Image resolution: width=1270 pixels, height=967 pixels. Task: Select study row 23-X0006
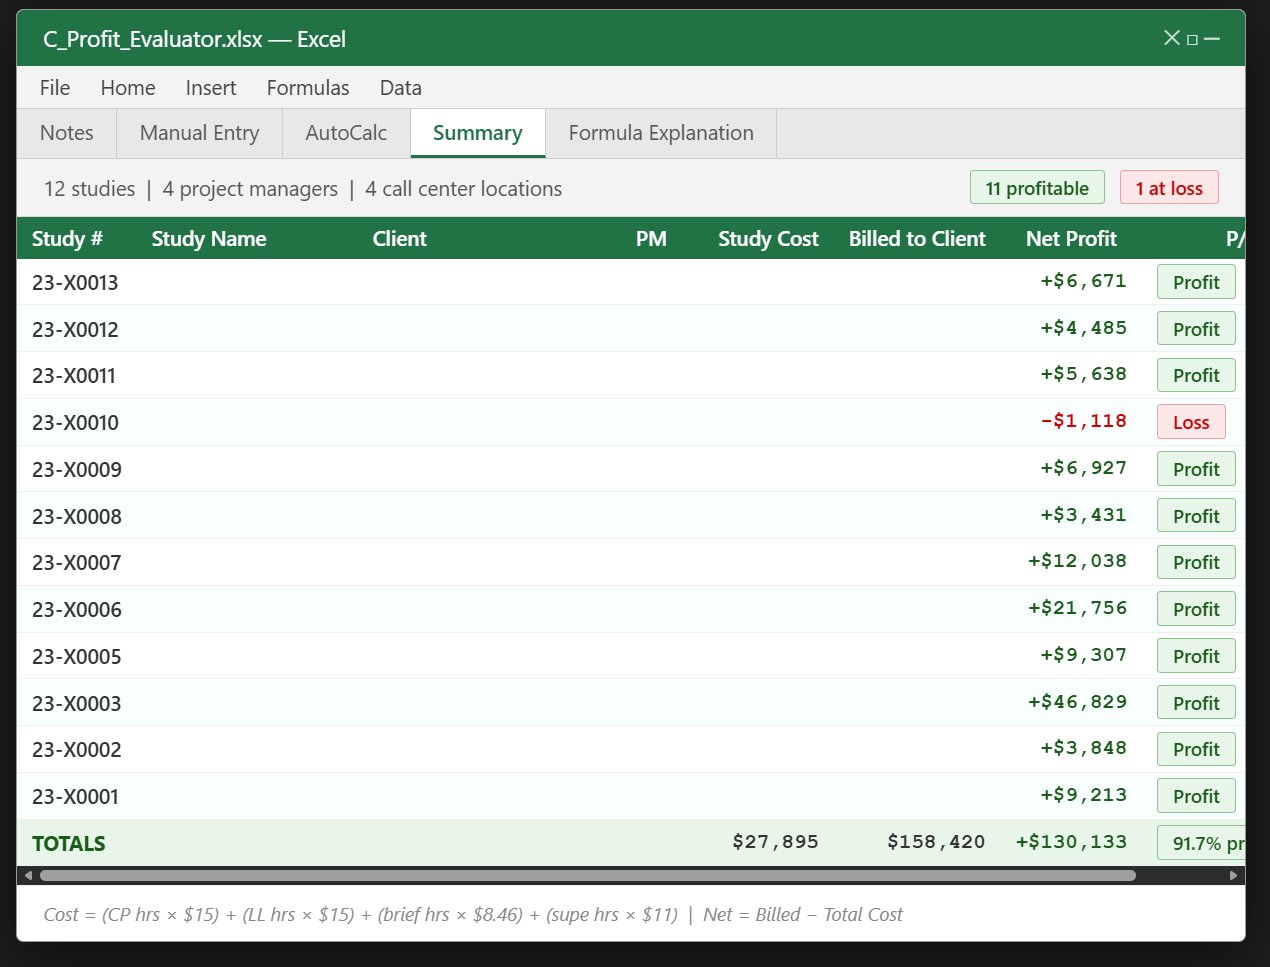631,609
